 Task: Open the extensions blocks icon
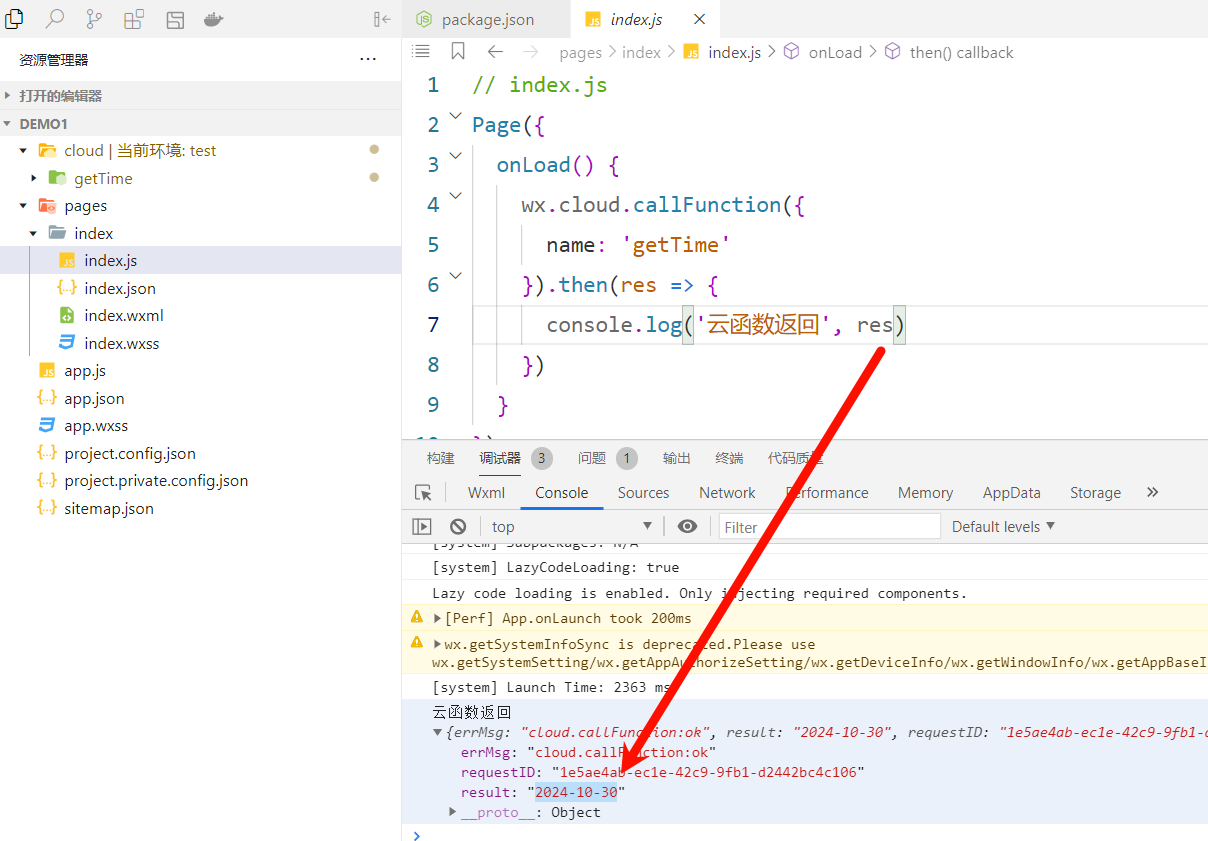[x=134, y=19]
